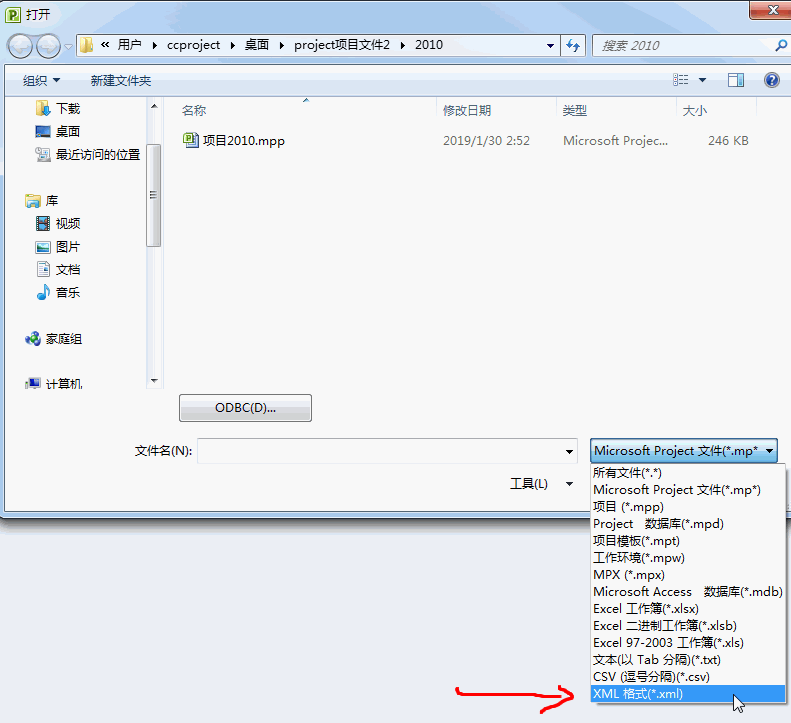Select 下载 in navigation pane
Image resolution: width=791 pixels, height=723 pixels.
[x=58, y=108]
